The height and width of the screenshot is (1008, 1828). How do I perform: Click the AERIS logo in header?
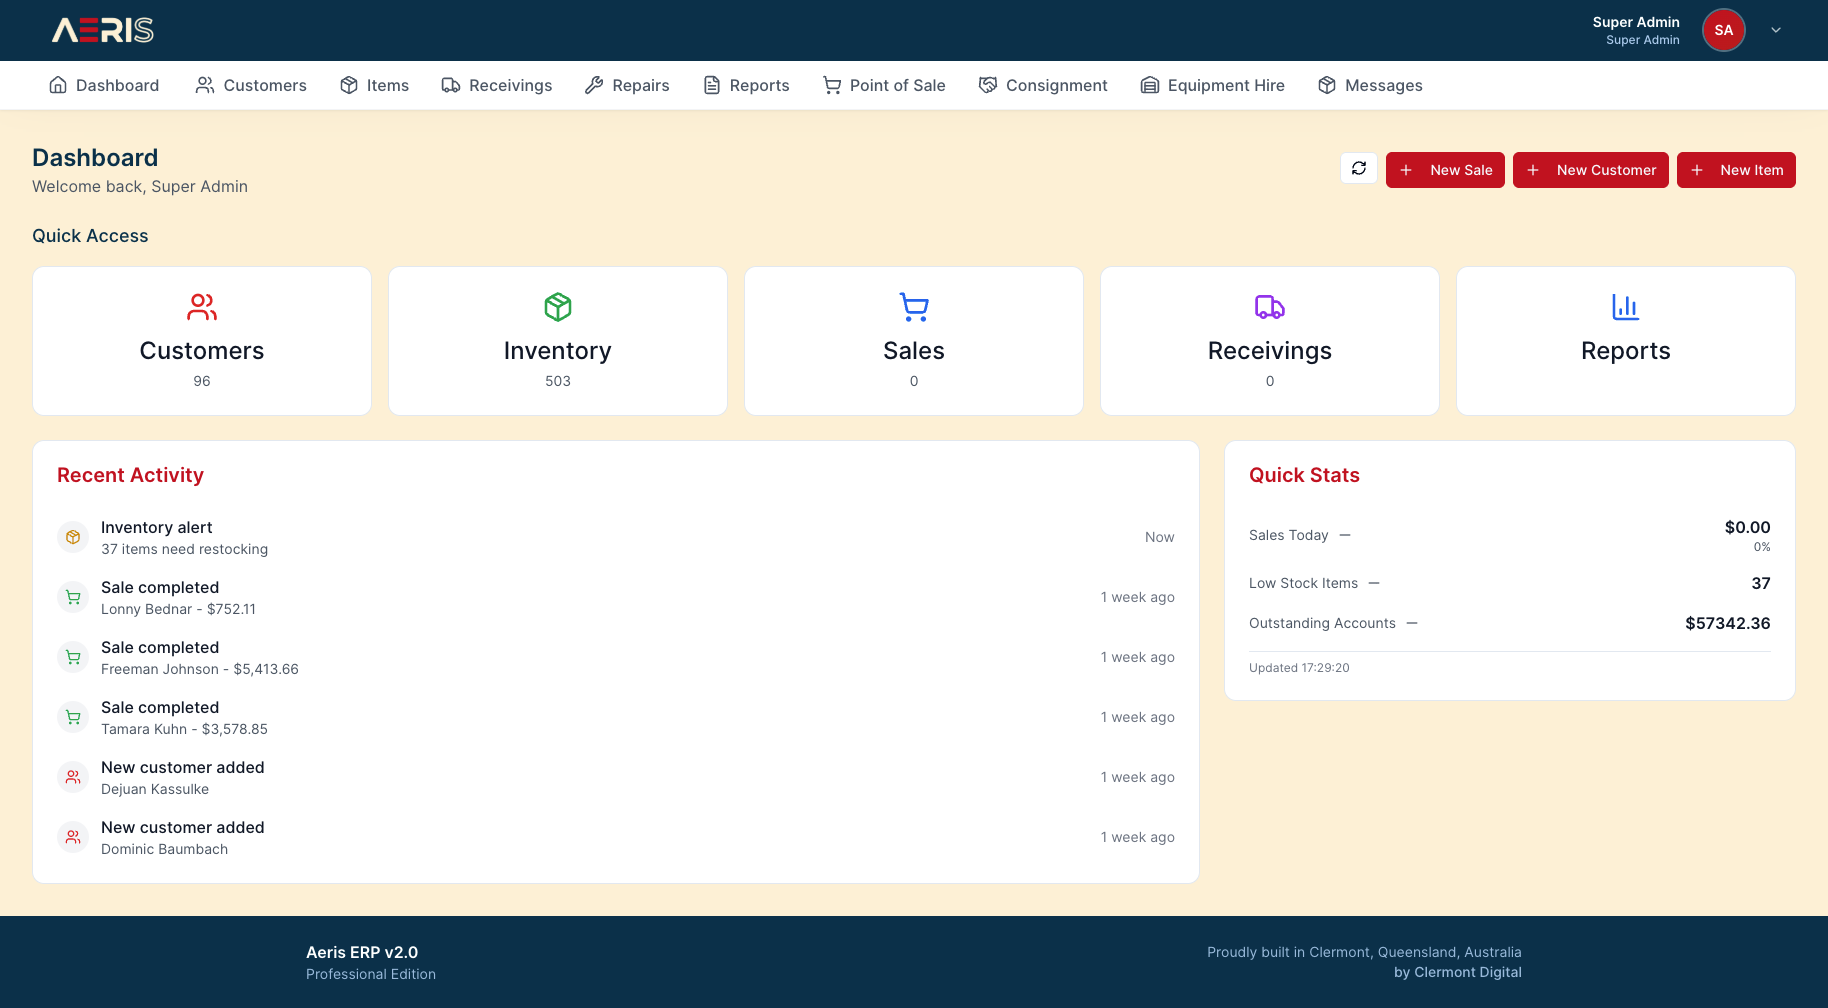pyautogui.click(x=103, y=30)
